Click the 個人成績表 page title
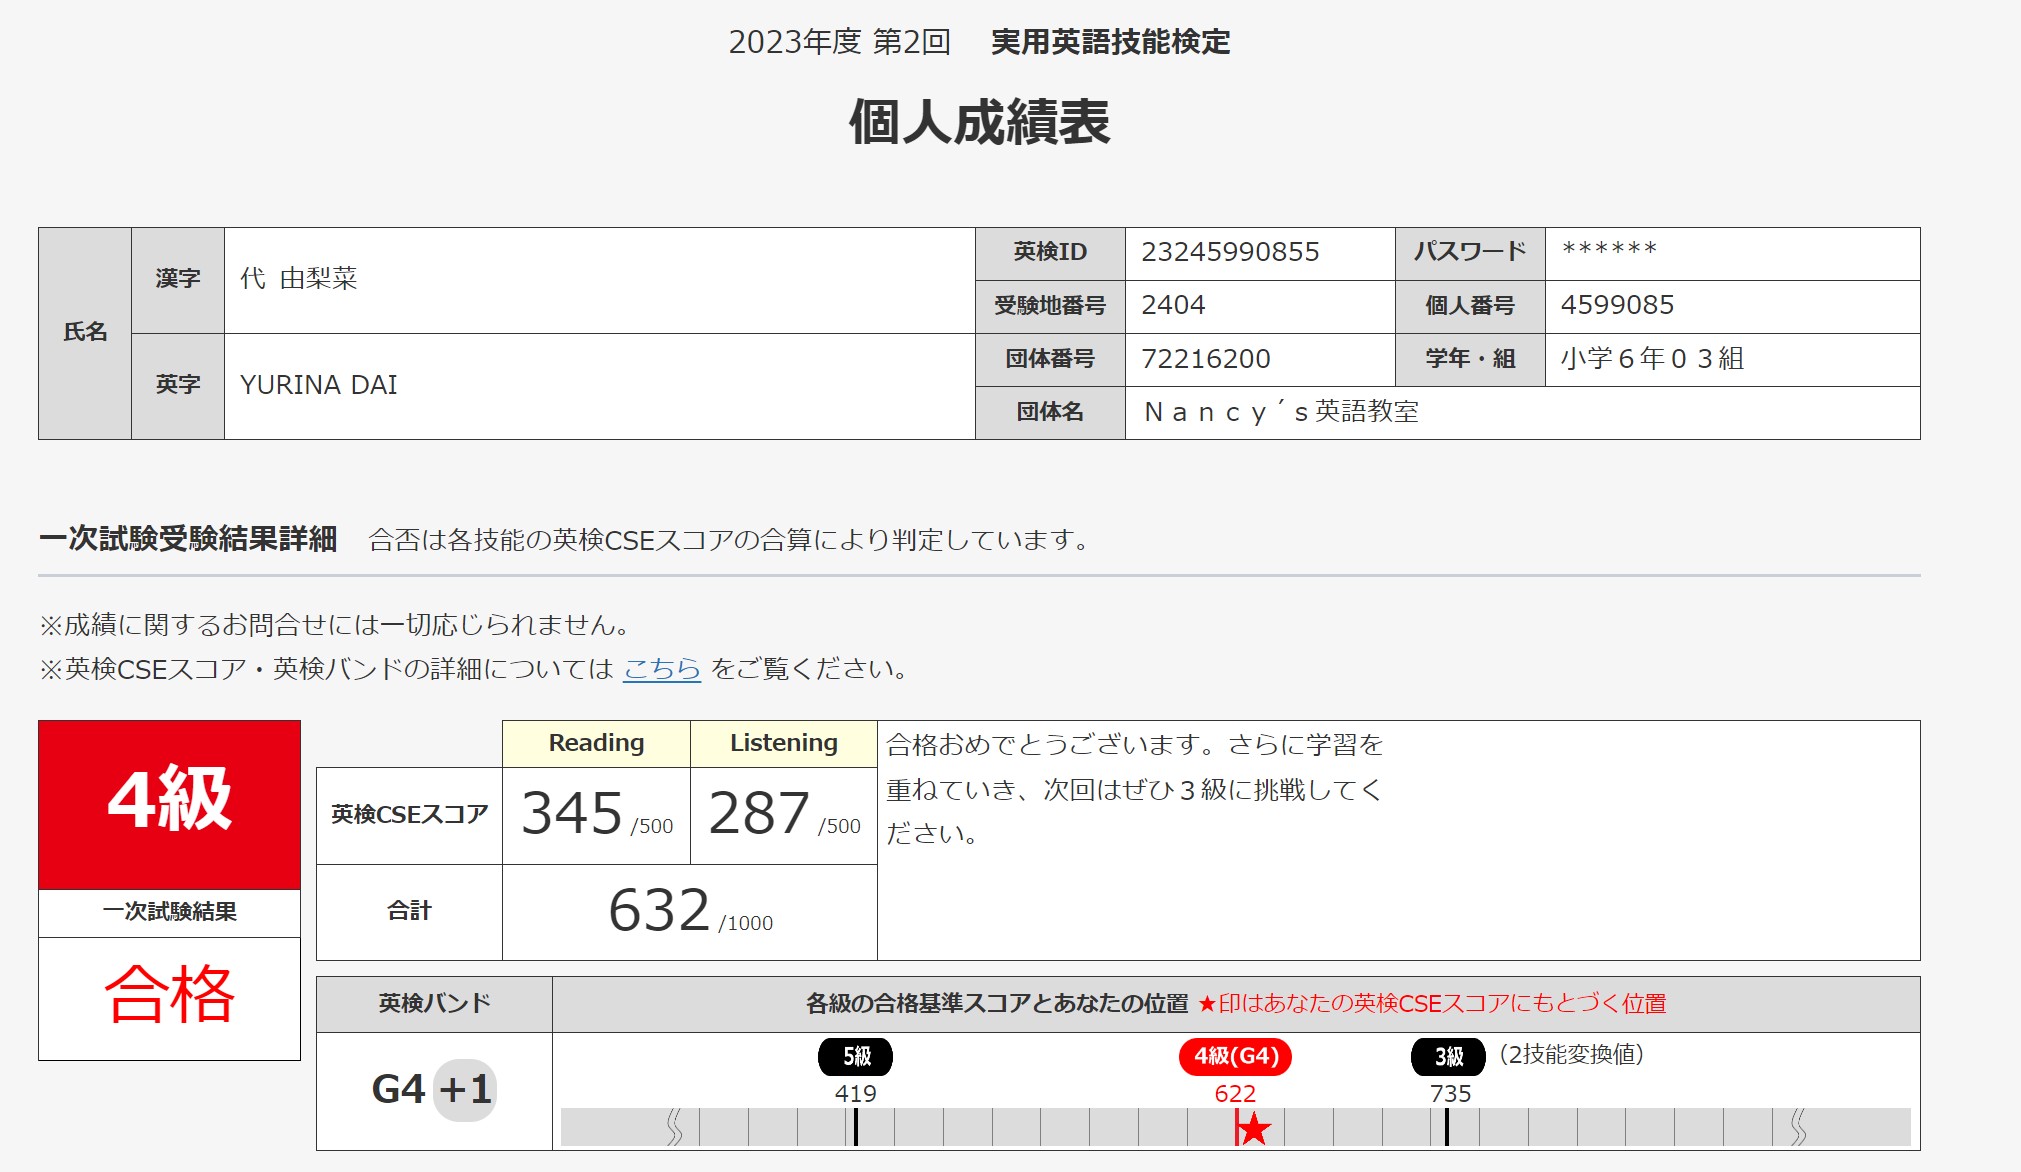Screen dimensions: 2021x1172 coord(979,122)
